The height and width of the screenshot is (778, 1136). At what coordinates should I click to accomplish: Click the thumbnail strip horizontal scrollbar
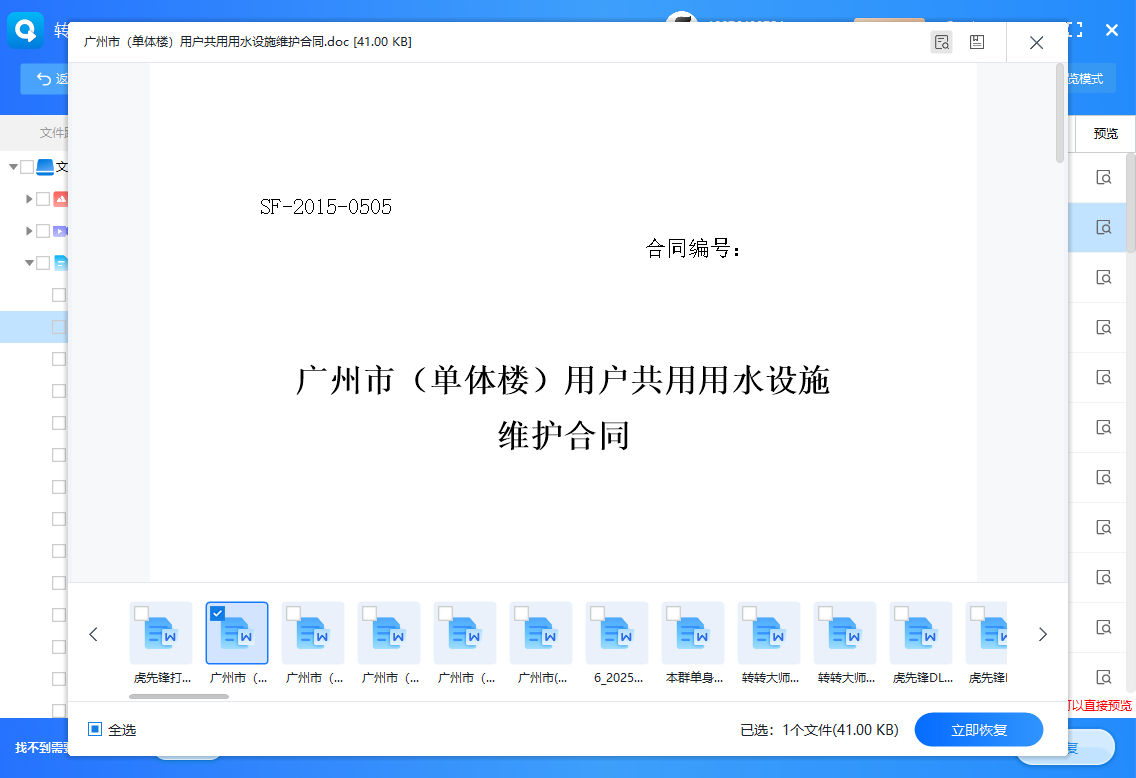(181, 696)
